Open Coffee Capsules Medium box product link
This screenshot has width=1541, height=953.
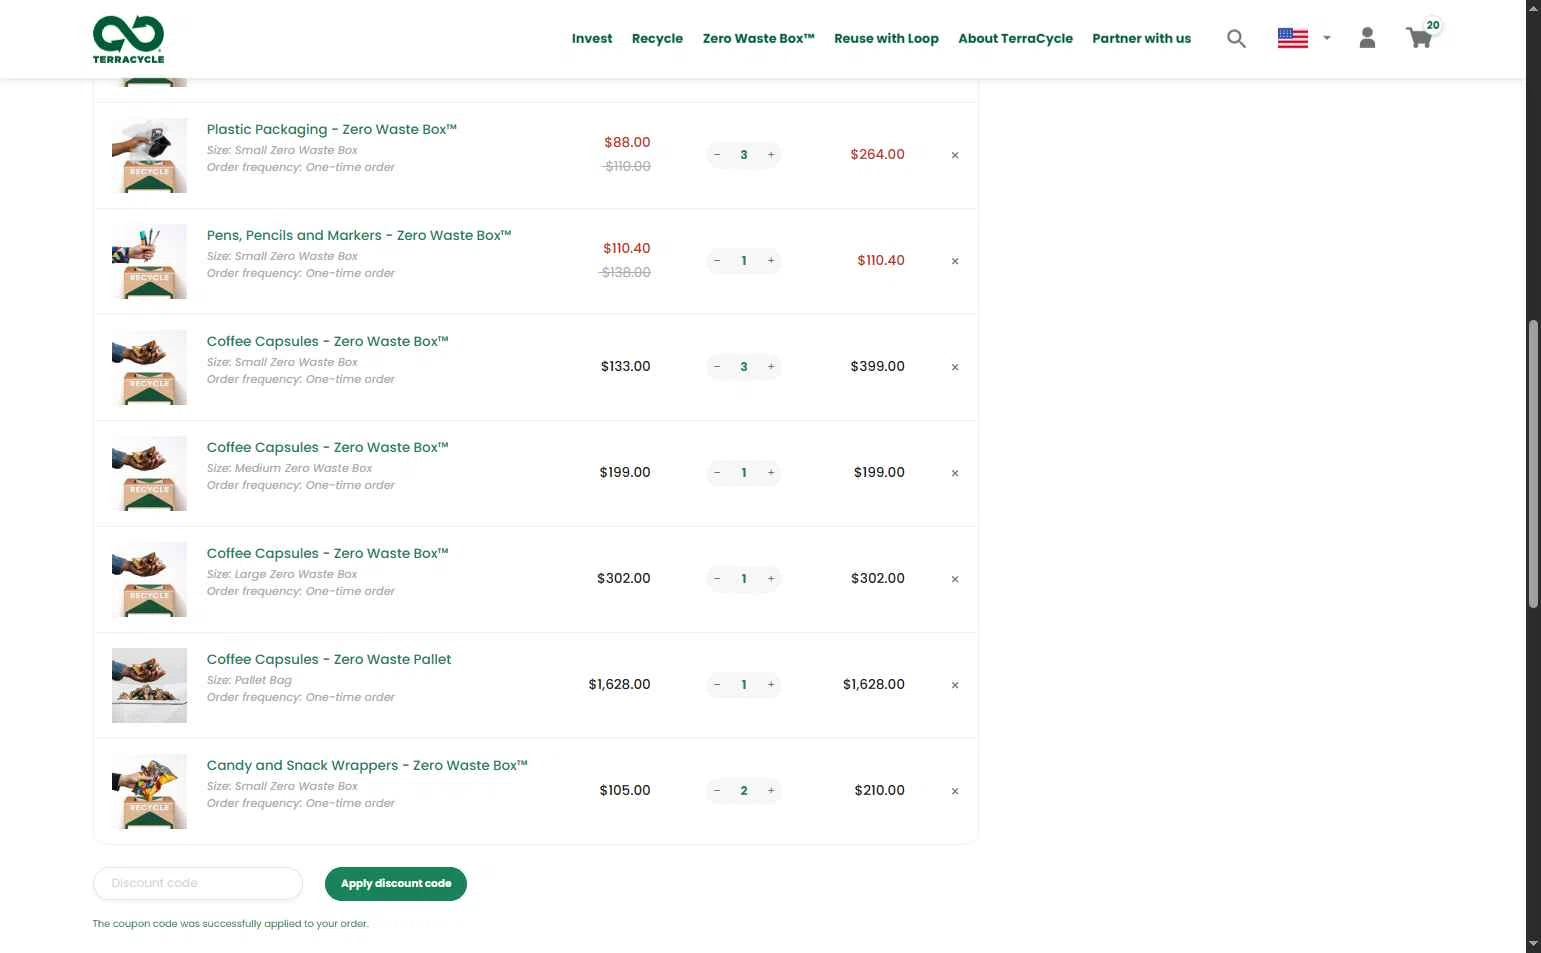tap(327, 447)
